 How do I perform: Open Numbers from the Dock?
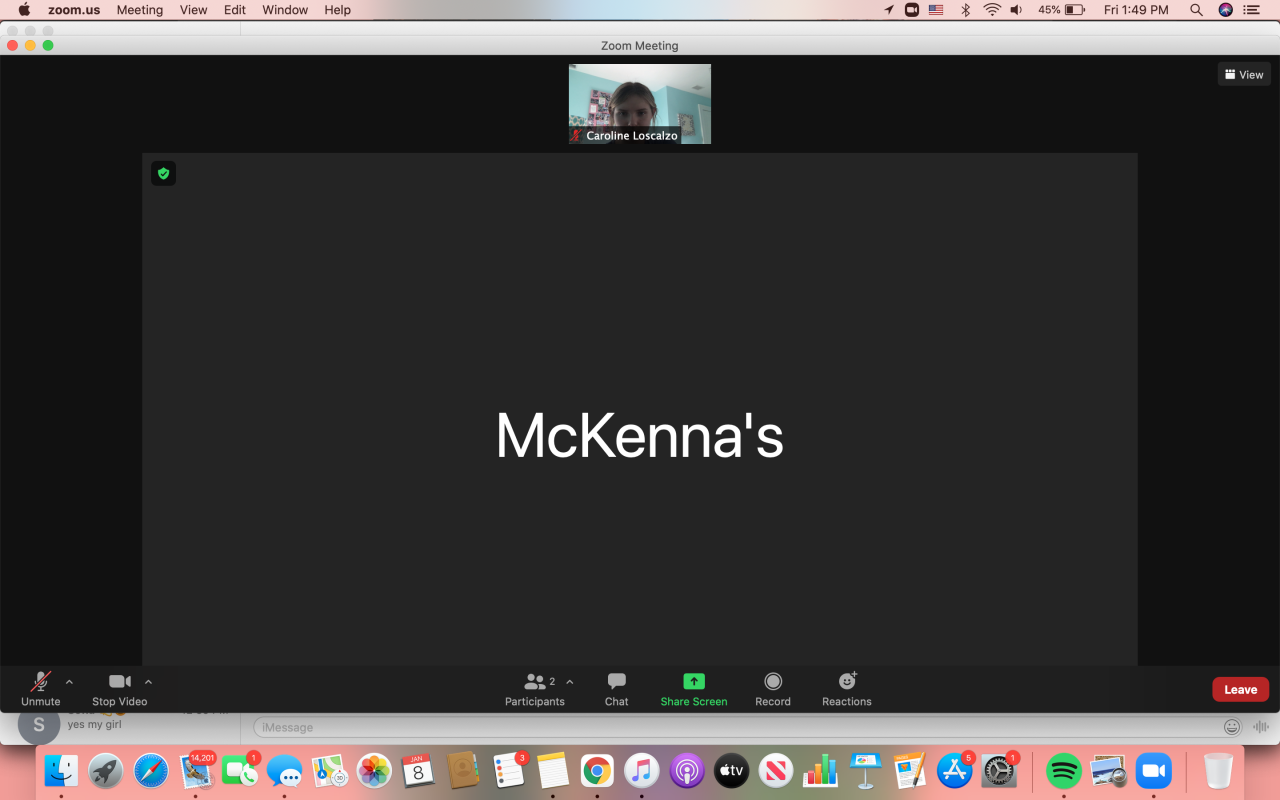point(820,770)
